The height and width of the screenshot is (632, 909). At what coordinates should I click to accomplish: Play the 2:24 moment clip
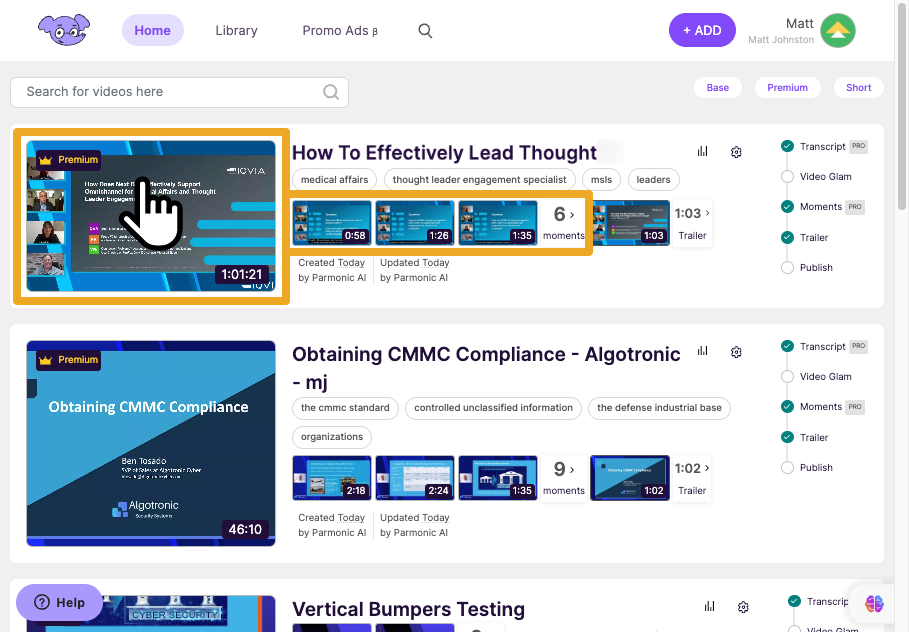tap(414, 478)
